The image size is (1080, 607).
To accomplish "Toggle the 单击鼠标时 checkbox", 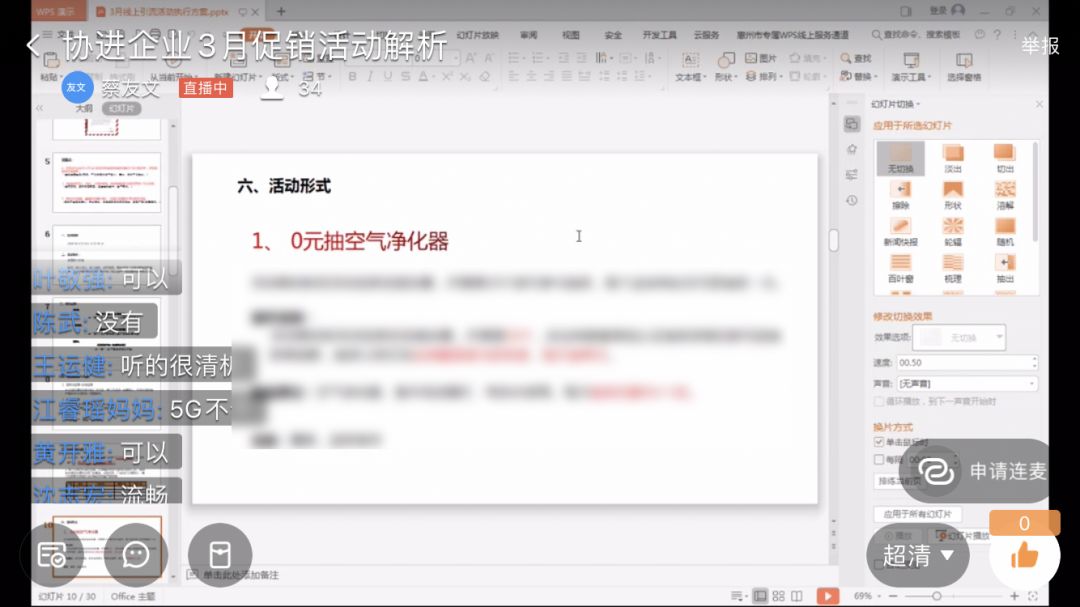I will [x=878, y=442].
